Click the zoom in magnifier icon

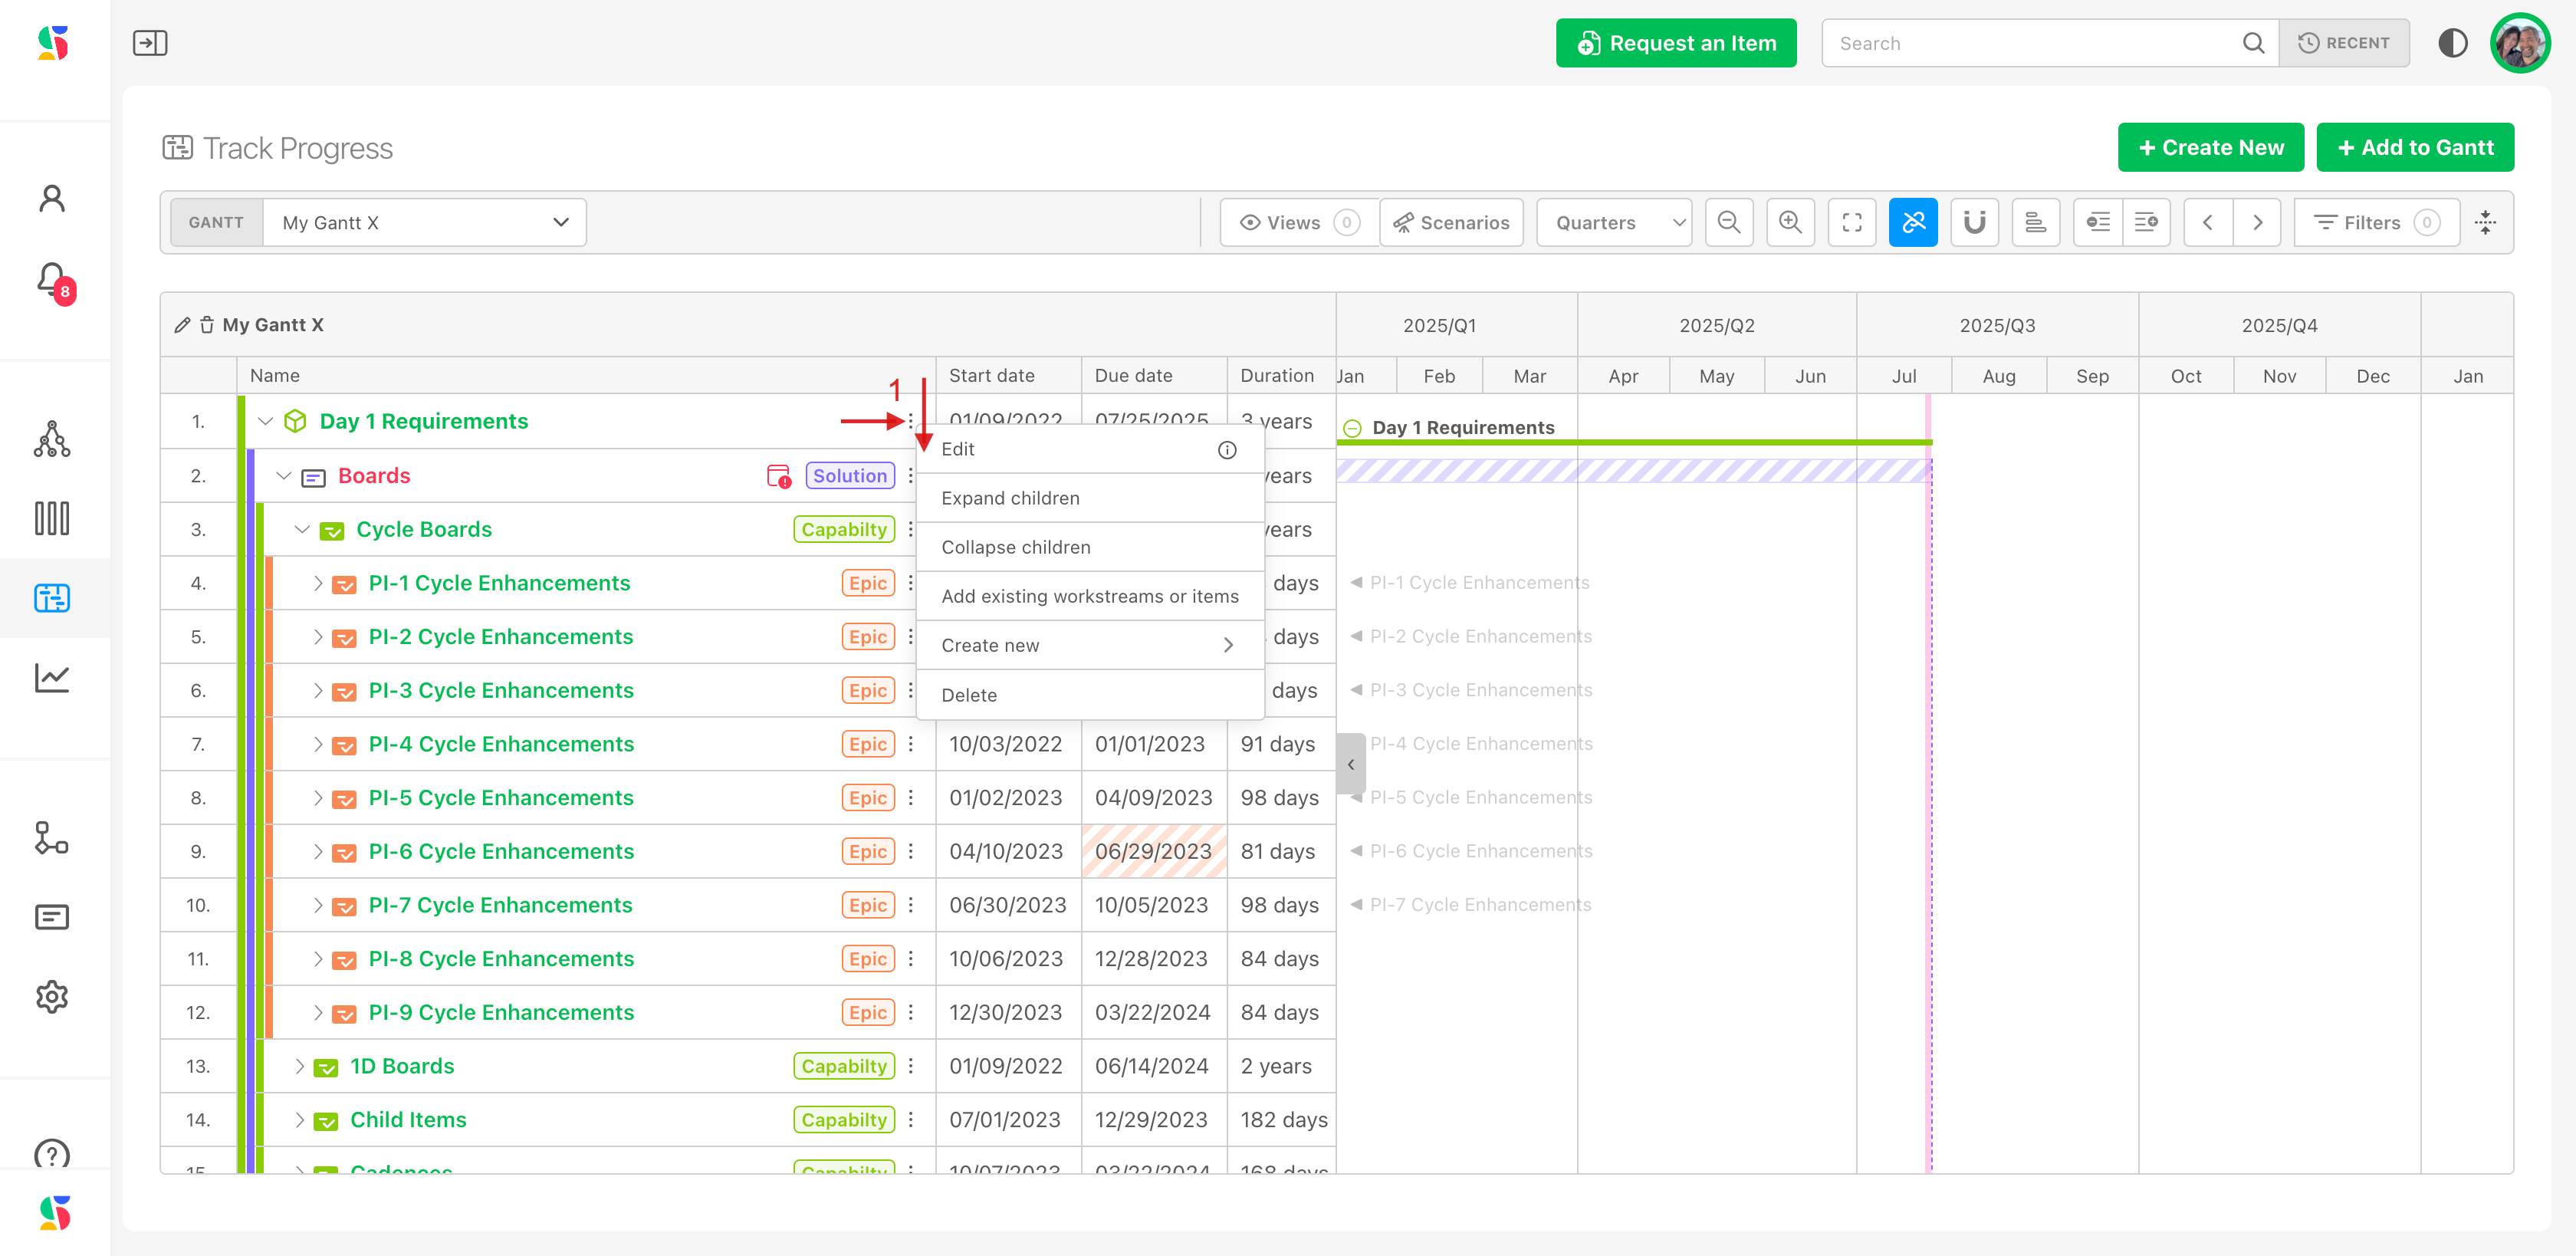click(x=1790, y=222)
